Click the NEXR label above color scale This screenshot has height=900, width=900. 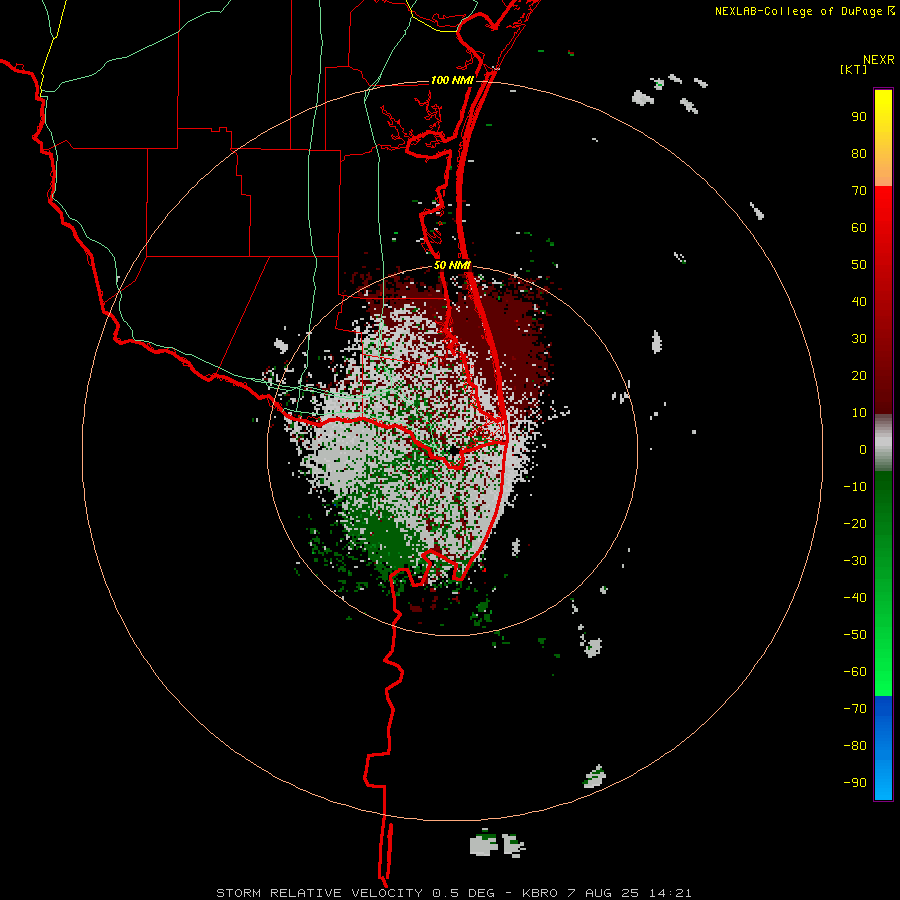tap(878, 60)
